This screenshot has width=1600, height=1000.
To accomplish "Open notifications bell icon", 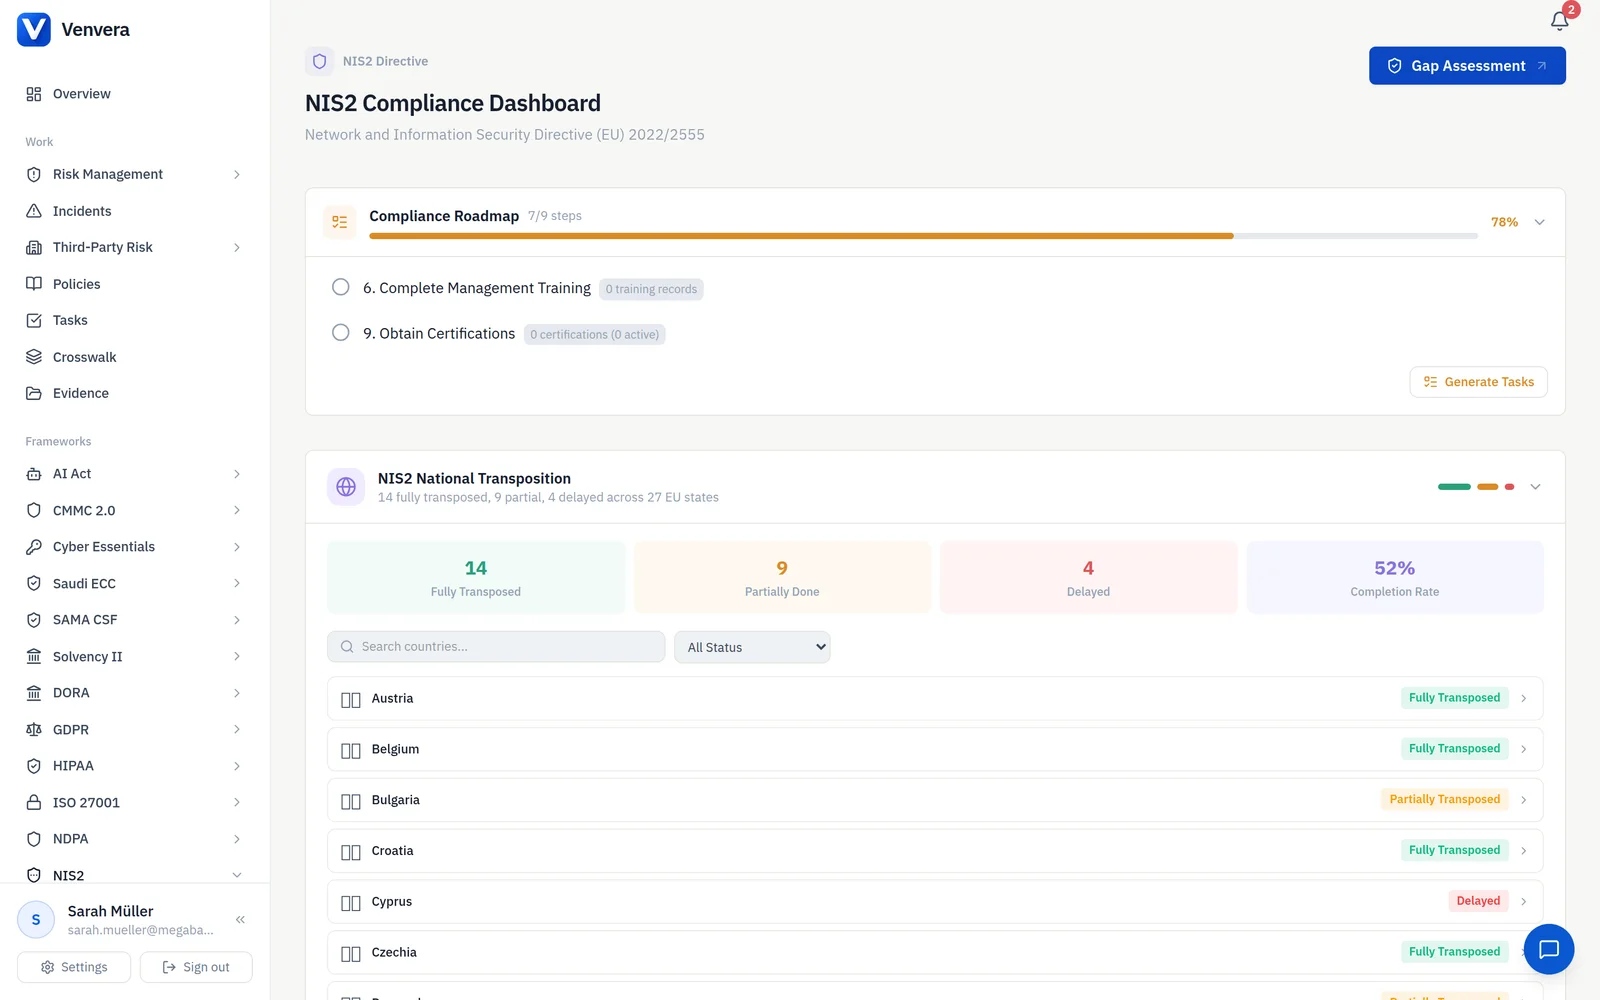I will pyautogui.click(x=1559, y=21).
